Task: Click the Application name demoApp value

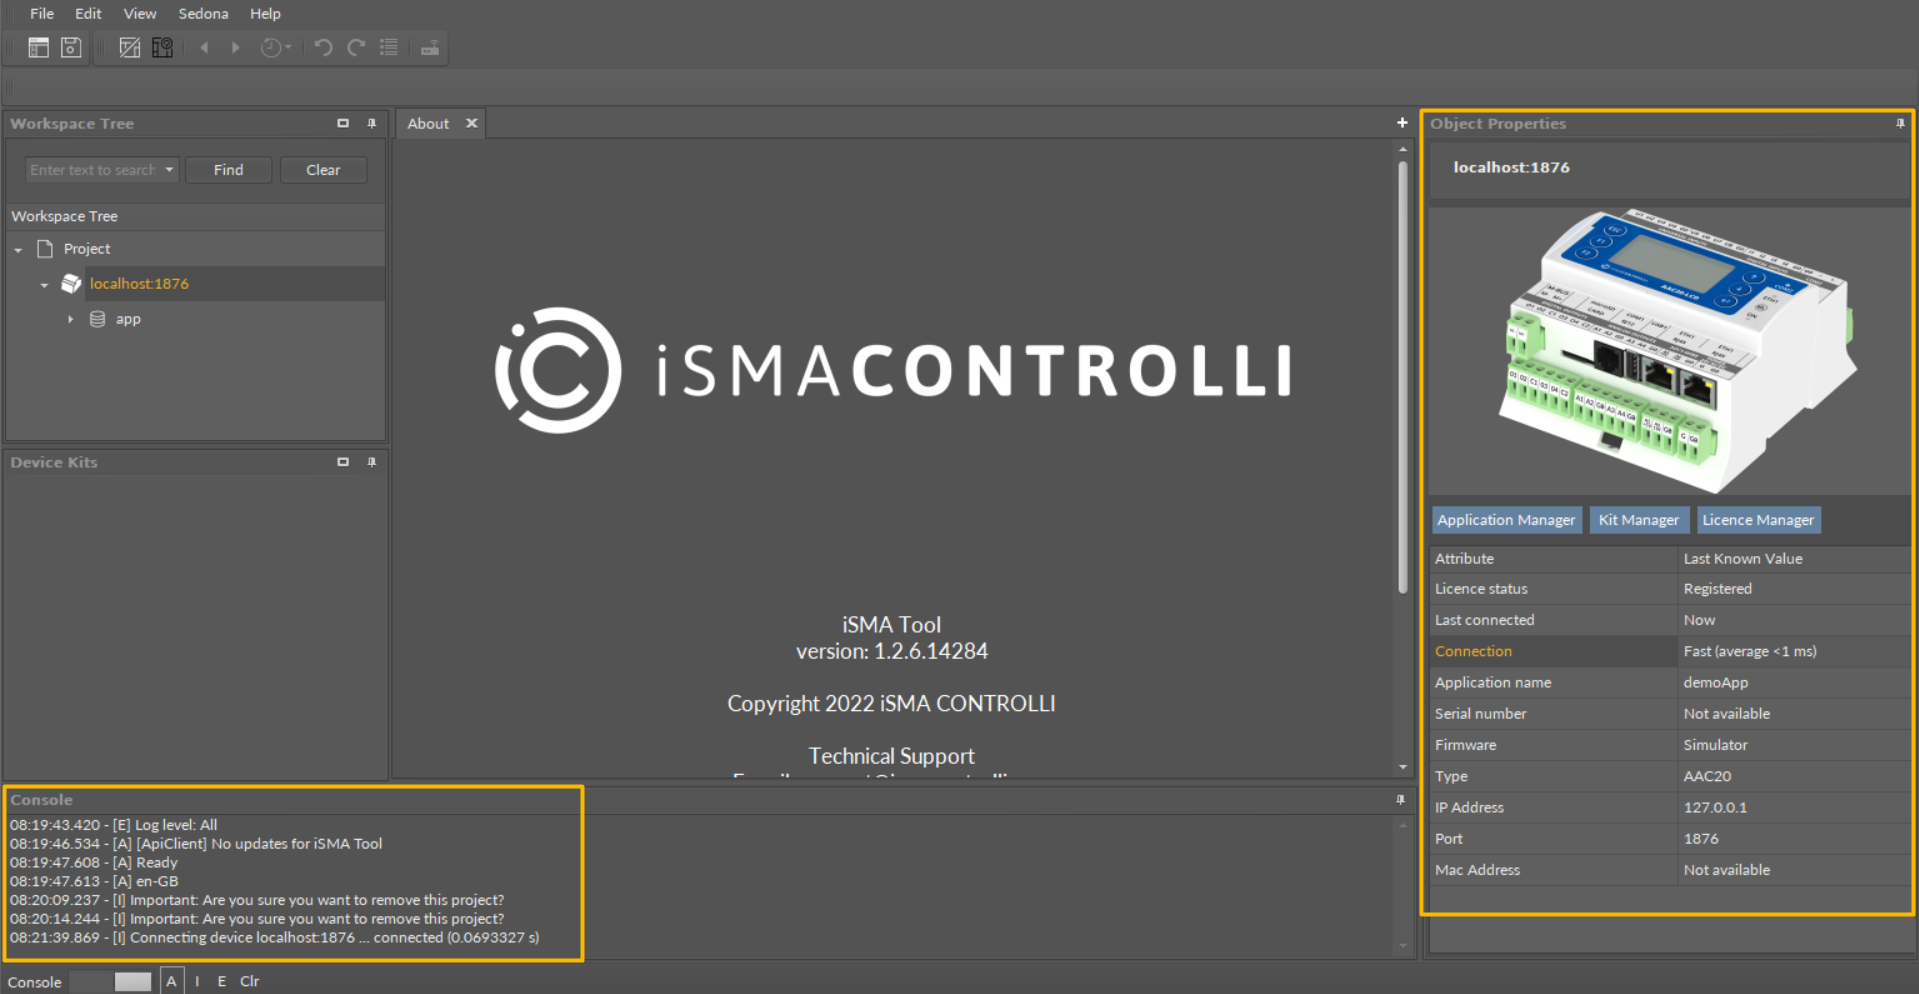Action: pos(1715,683)
